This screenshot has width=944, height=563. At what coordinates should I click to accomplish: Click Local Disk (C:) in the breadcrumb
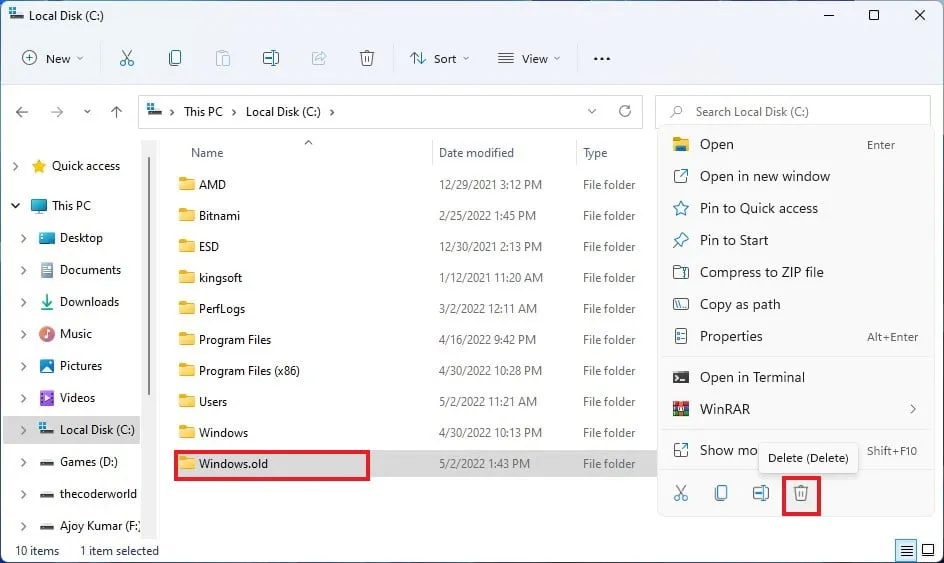coord(283,111)
